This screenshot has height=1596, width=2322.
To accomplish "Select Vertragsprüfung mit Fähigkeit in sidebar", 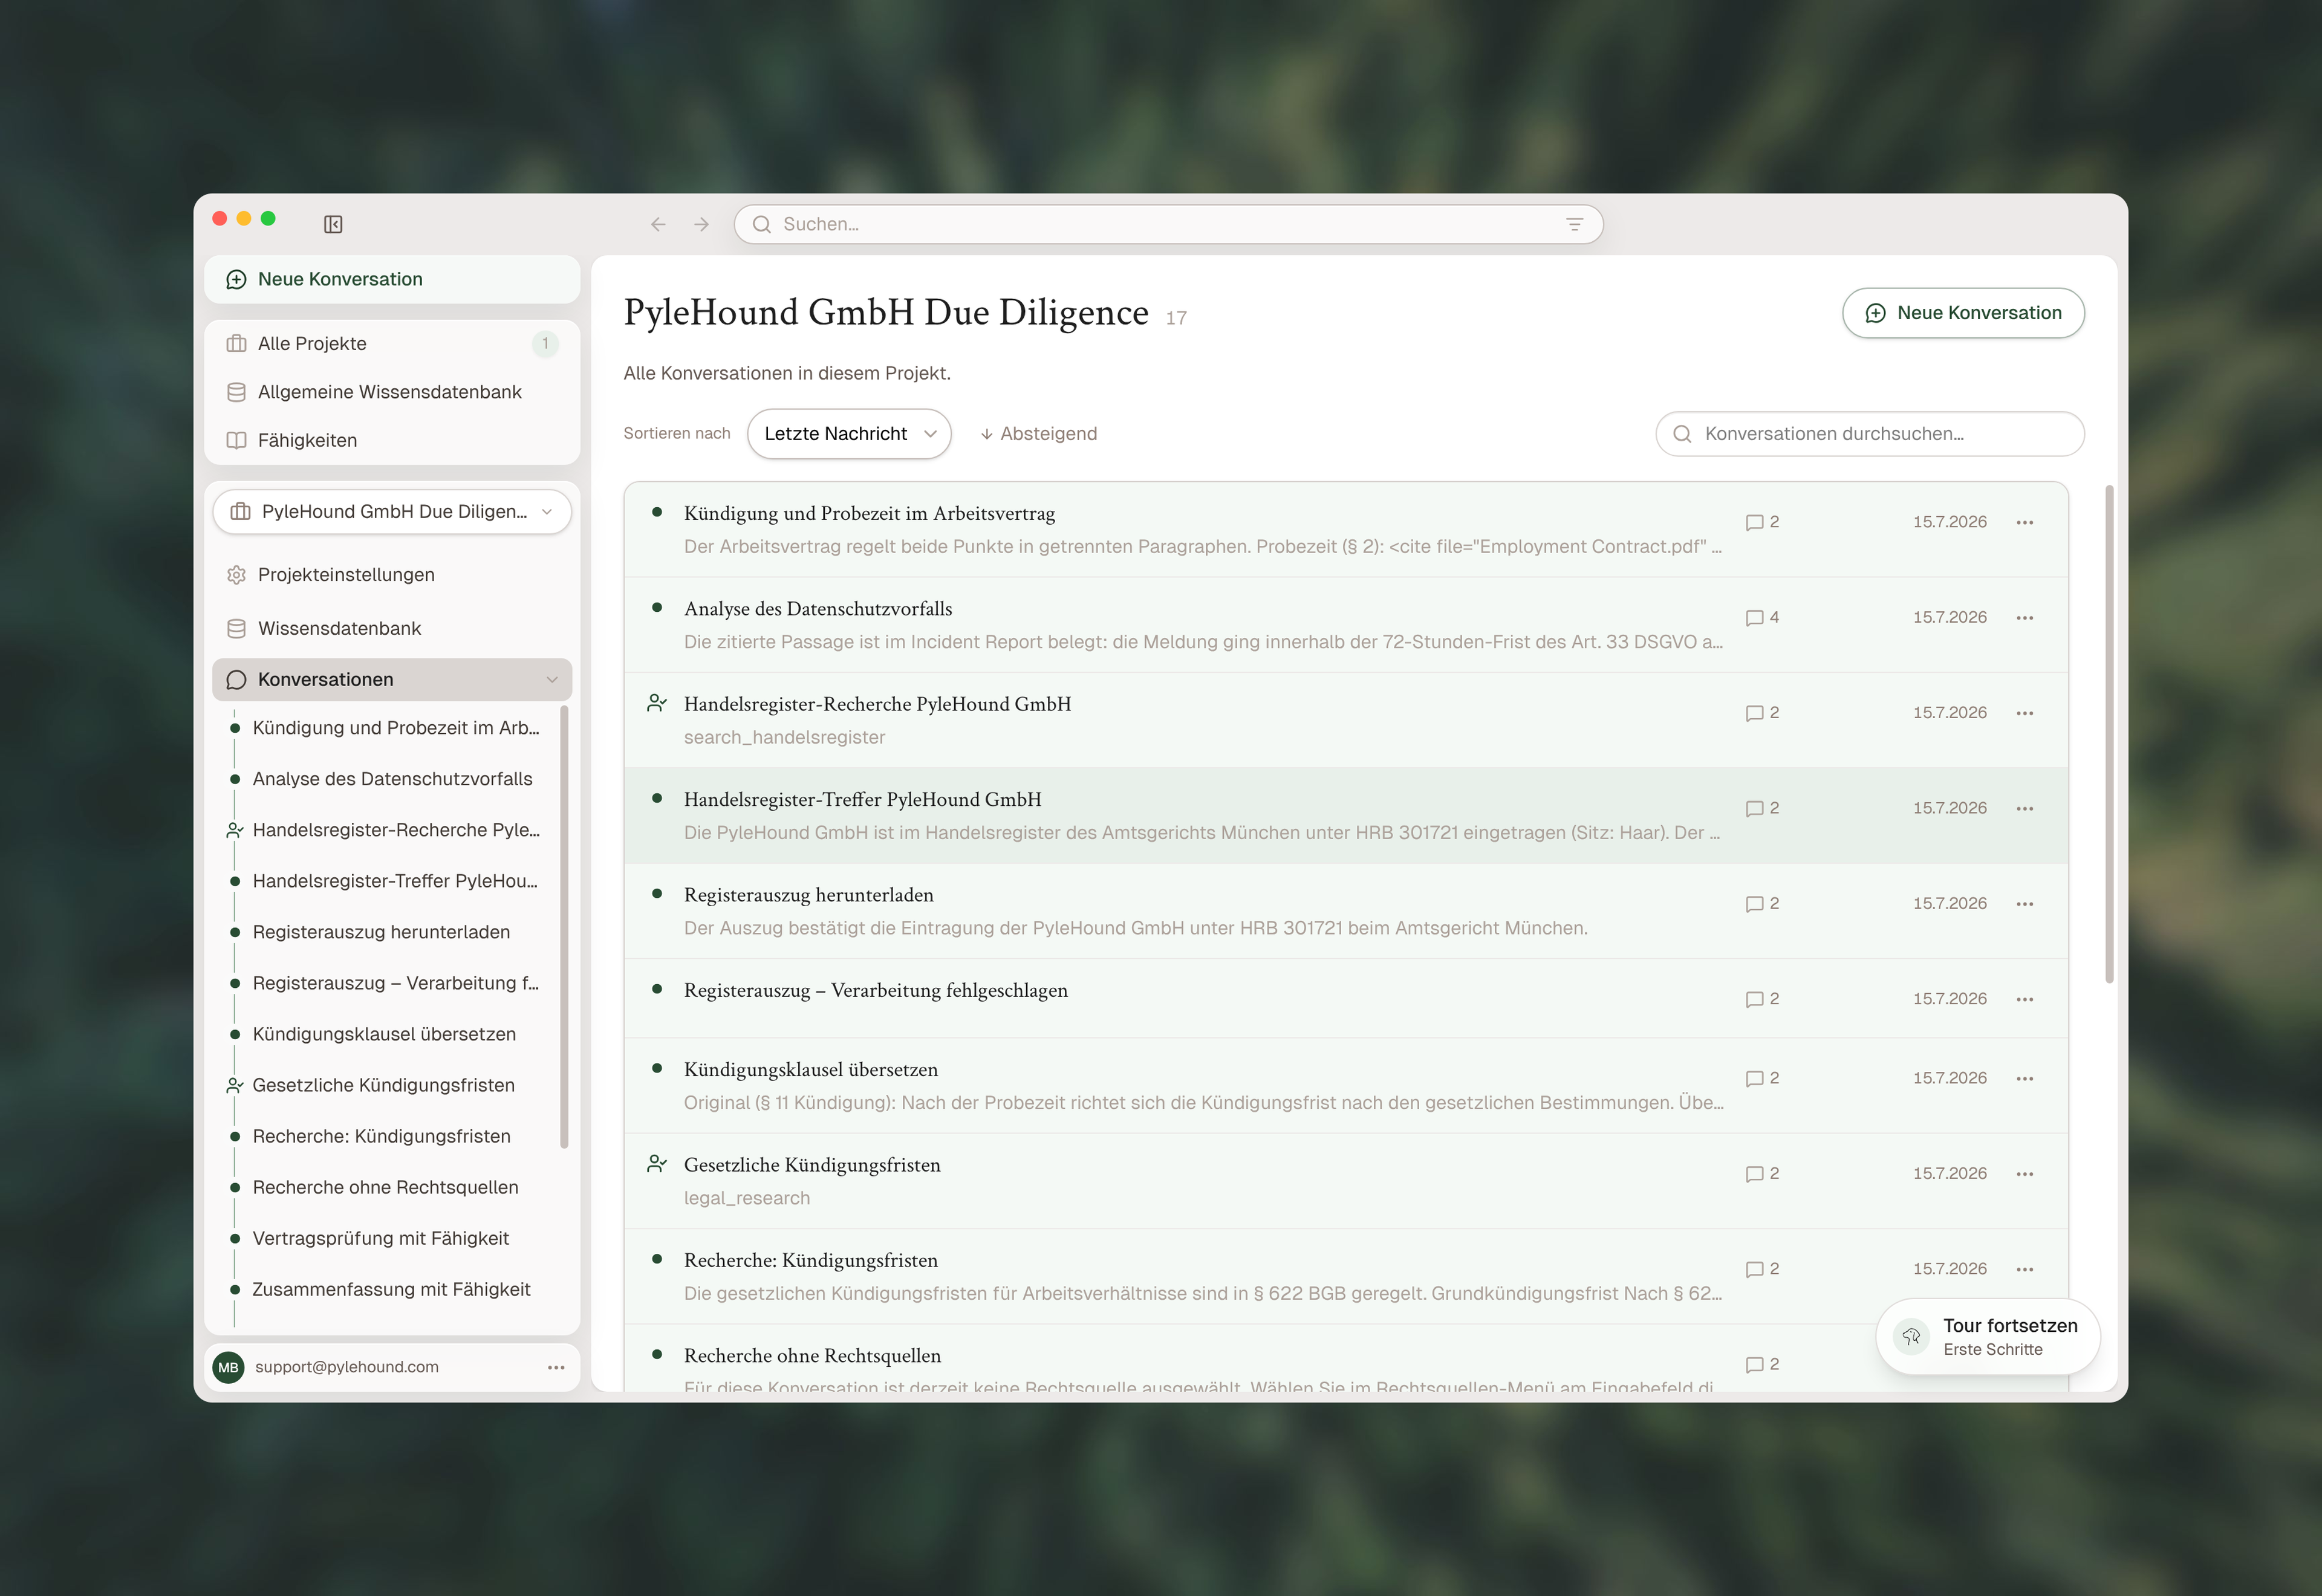I will coord(381,1238).
